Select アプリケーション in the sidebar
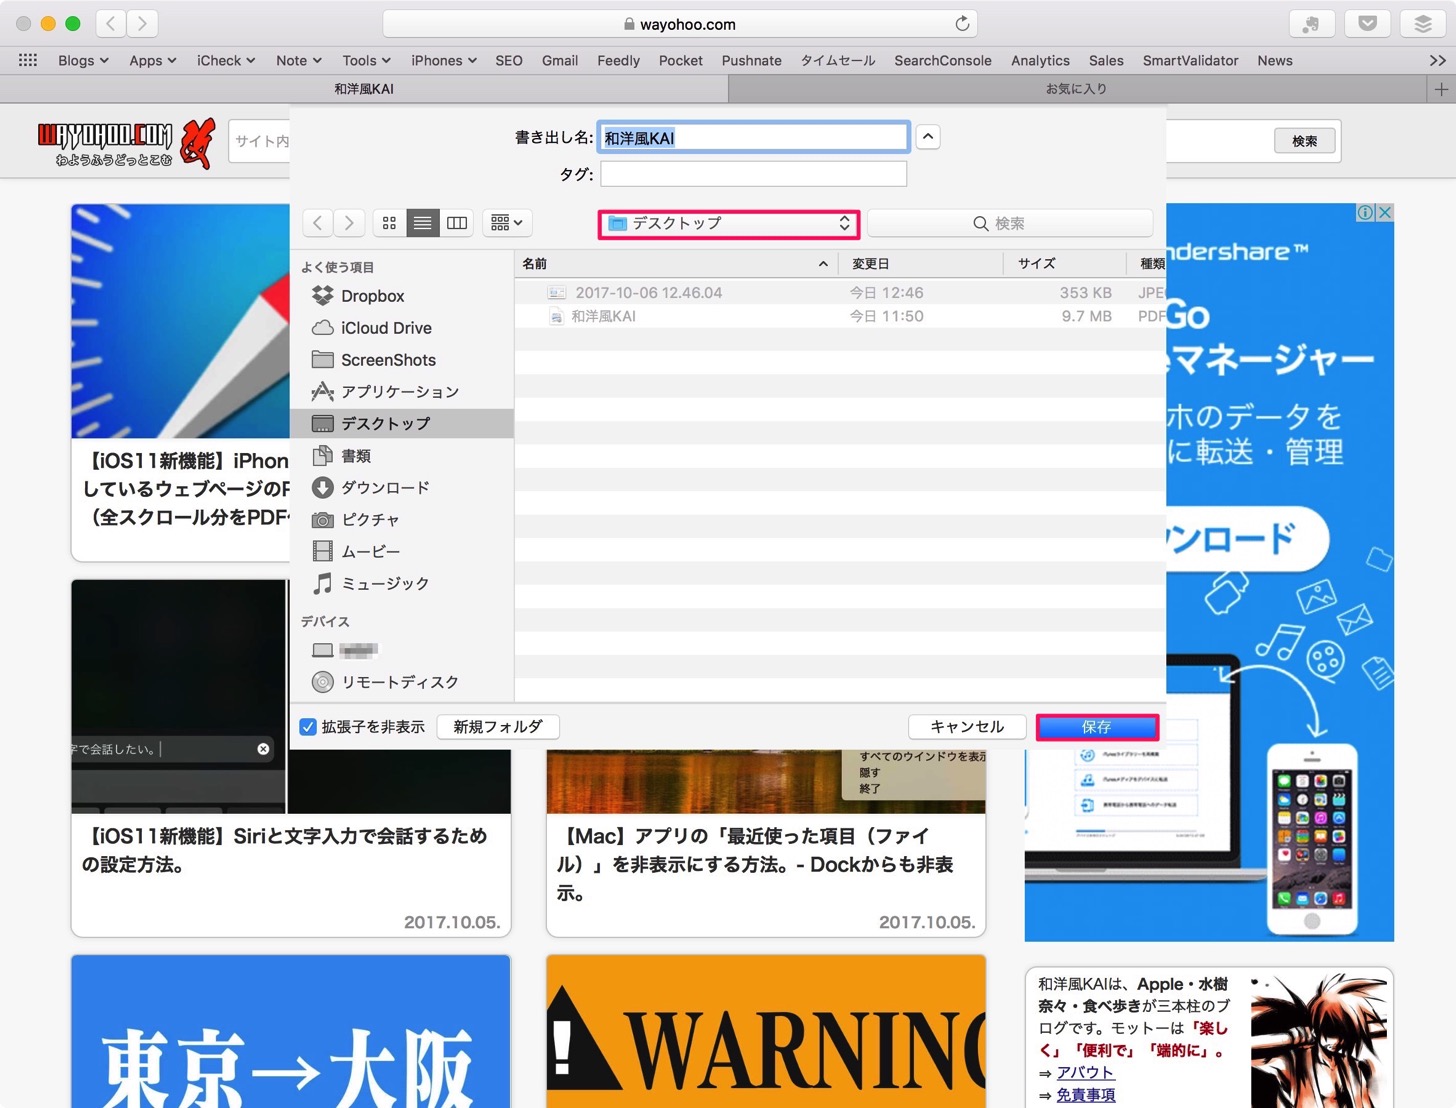 click(x=402, y=392)
